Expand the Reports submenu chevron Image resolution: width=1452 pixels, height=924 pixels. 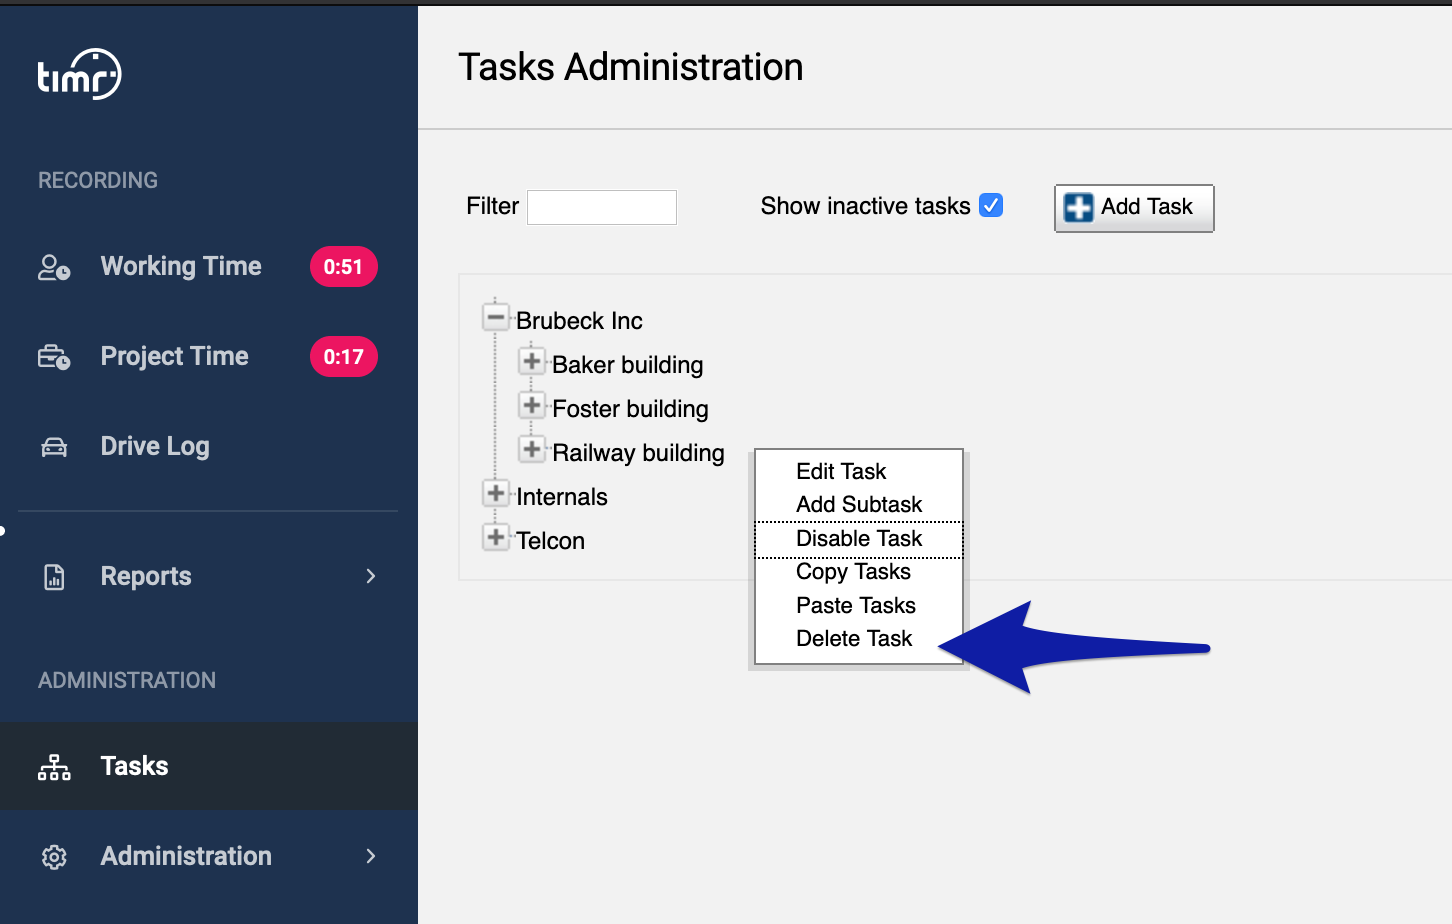[371, 576]
